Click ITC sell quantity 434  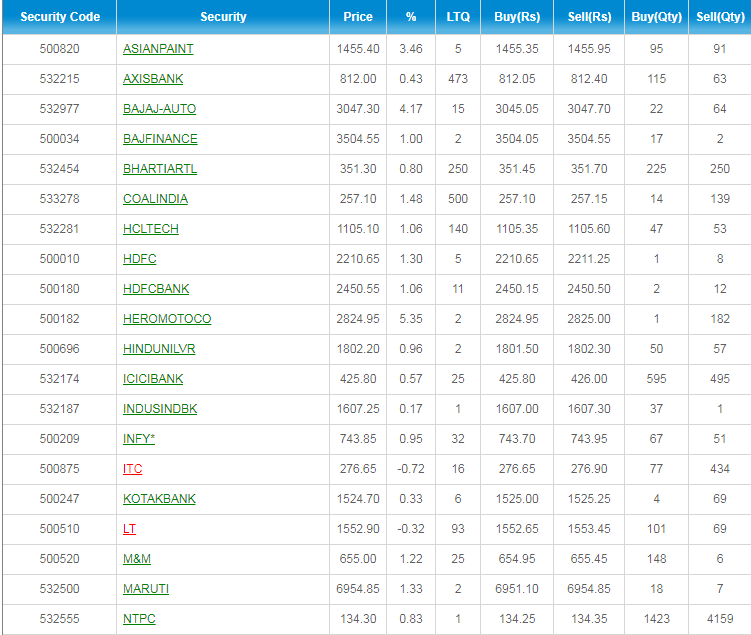coord(720,469)
